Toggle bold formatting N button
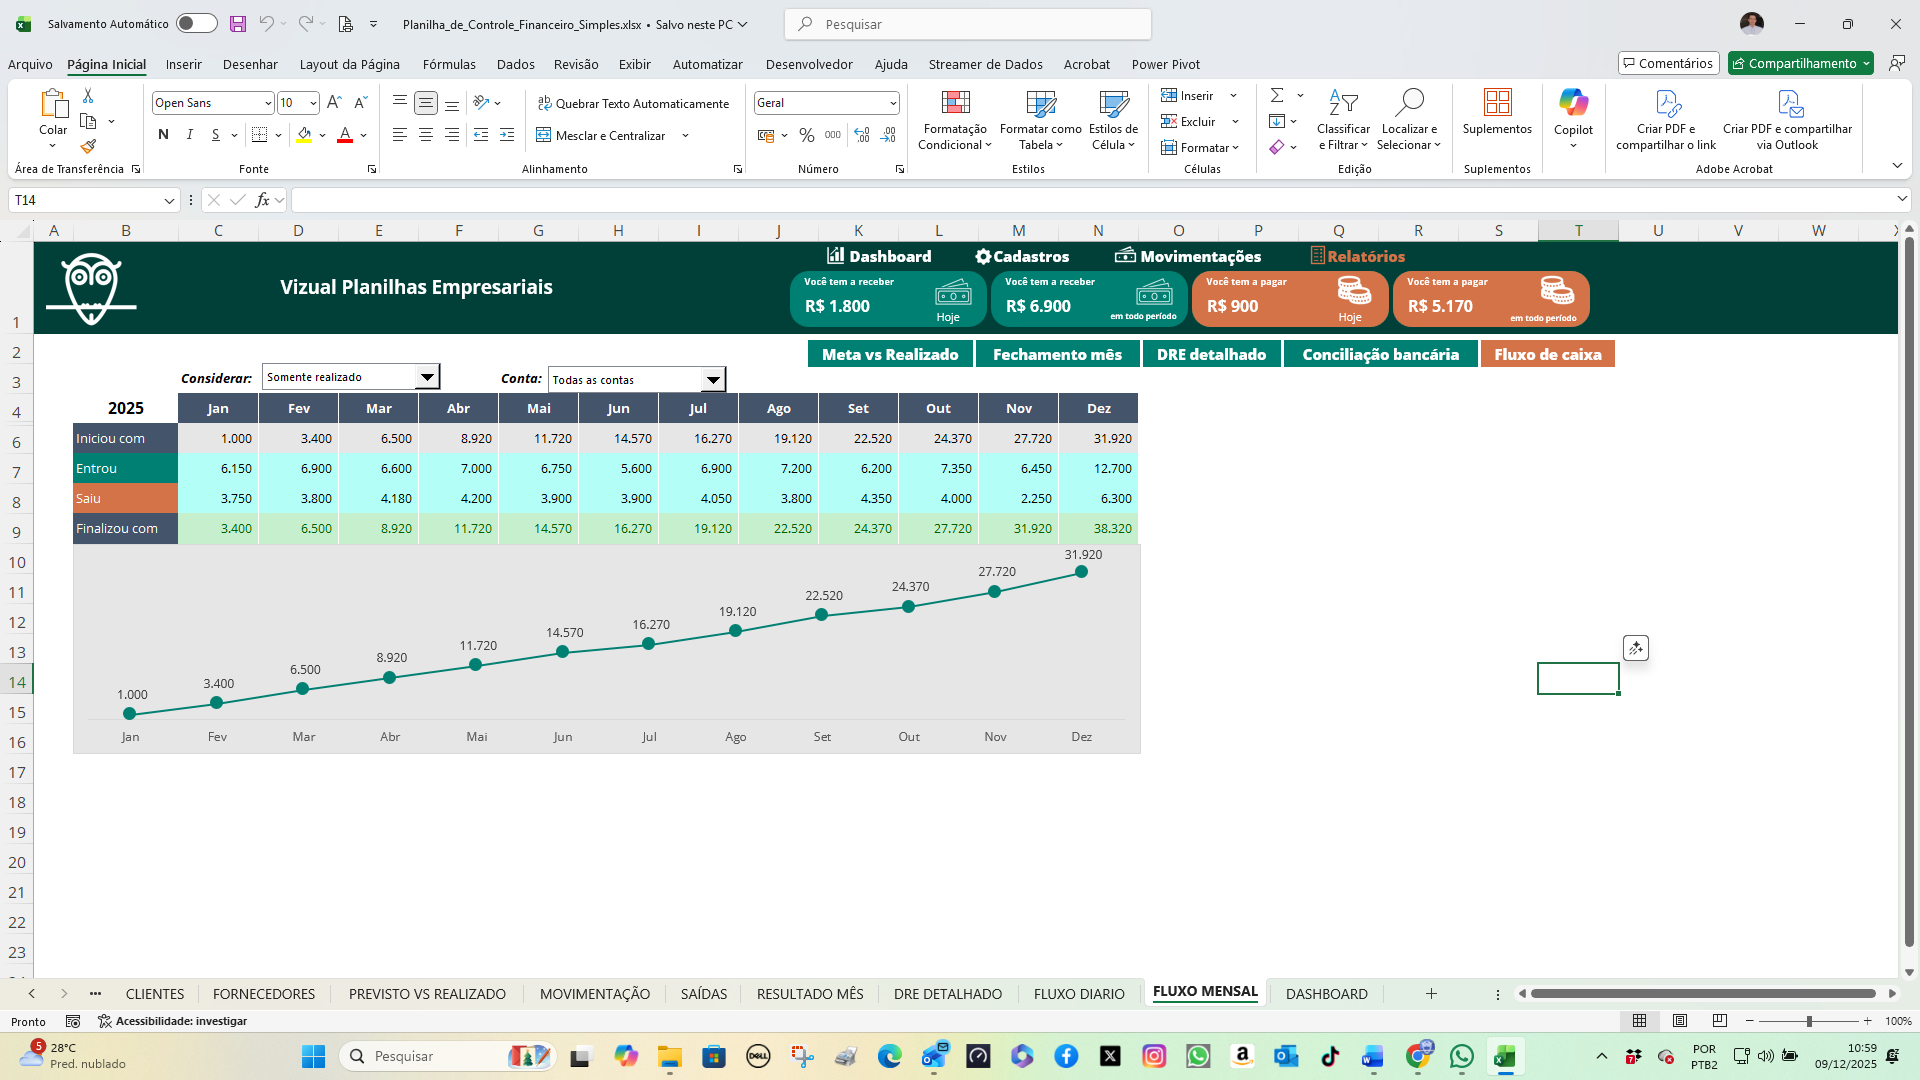 (x=164, y=135)
